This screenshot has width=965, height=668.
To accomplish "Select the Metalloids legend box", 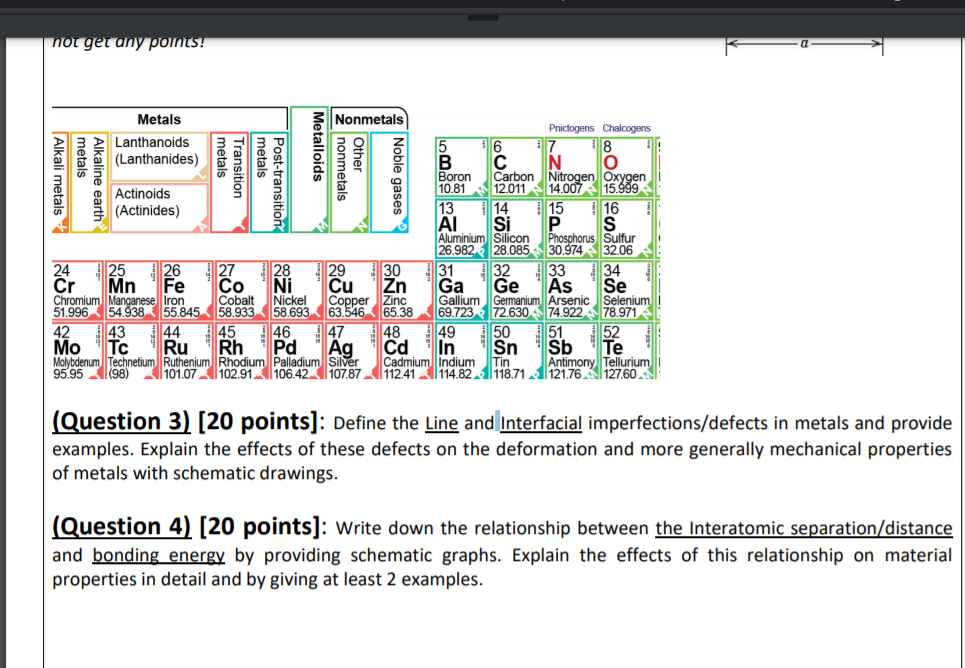I will [309, 170].
